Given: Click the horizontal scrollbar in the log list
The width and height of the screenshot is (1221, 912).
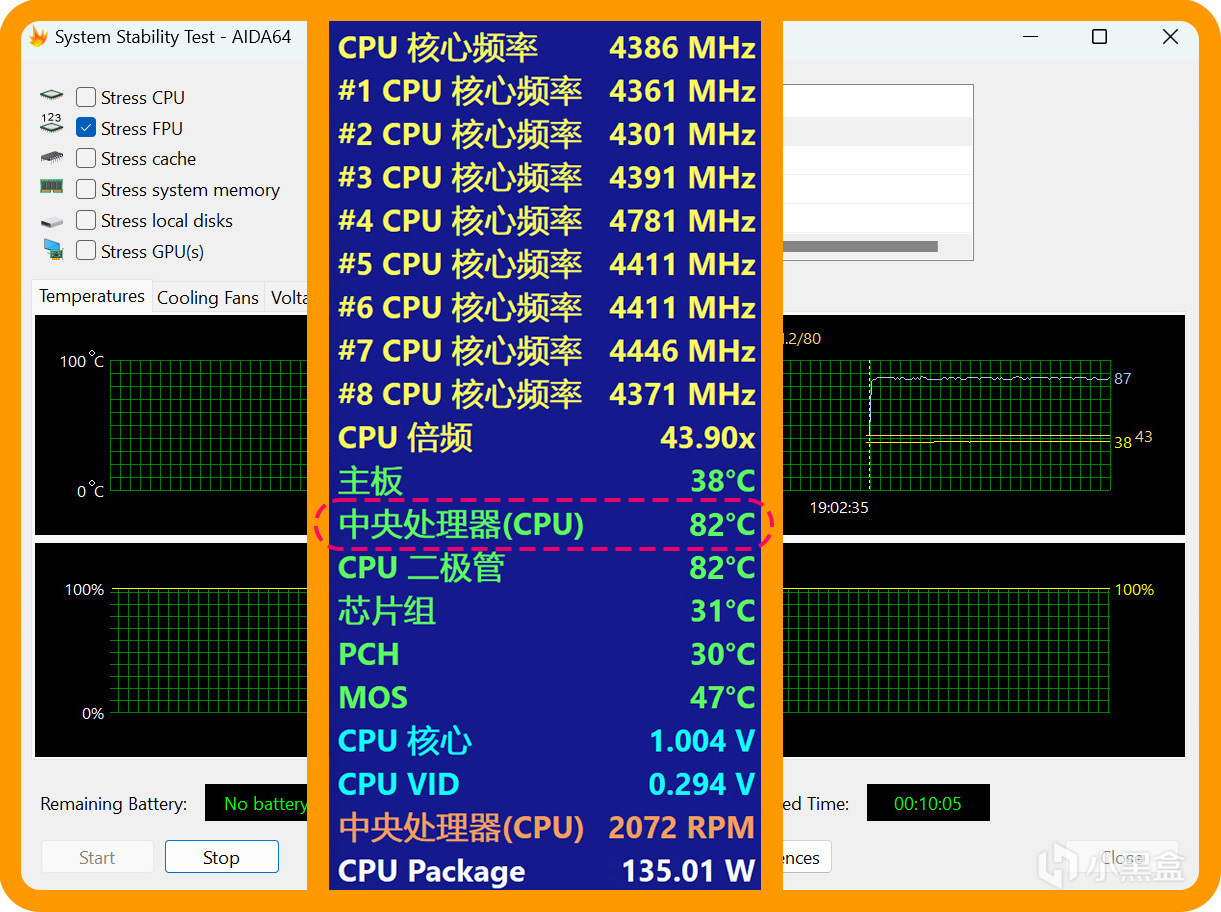Looking at the screenshot, I should pos(860,246).
